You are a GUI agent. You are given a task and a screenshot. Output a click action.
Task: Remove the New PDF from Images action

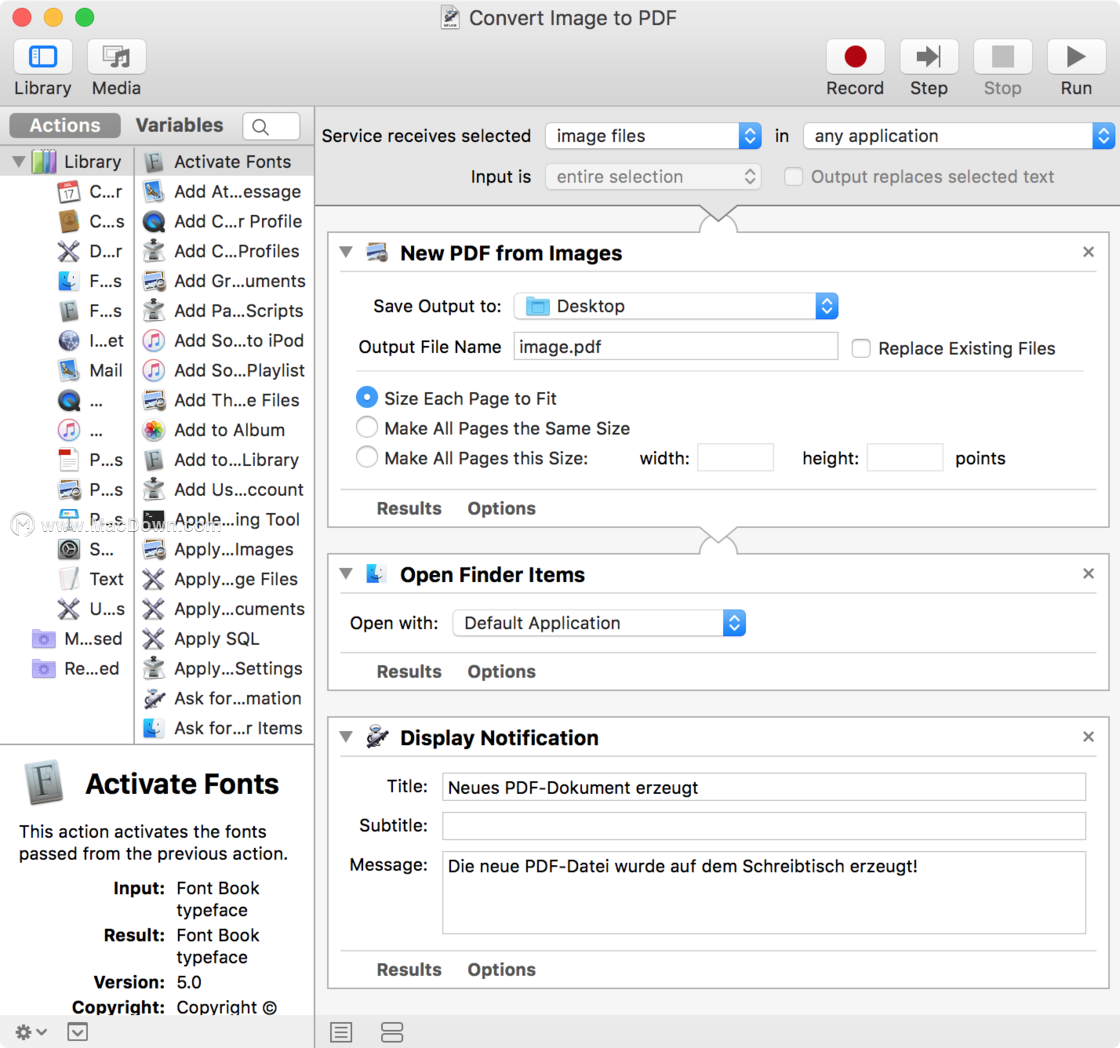point(1088,251)
